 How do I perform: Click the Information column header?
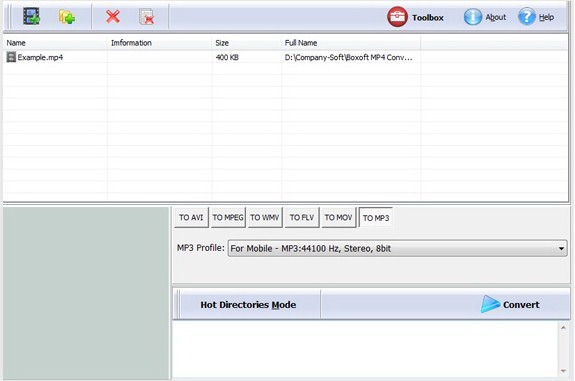tap(160, 43)
